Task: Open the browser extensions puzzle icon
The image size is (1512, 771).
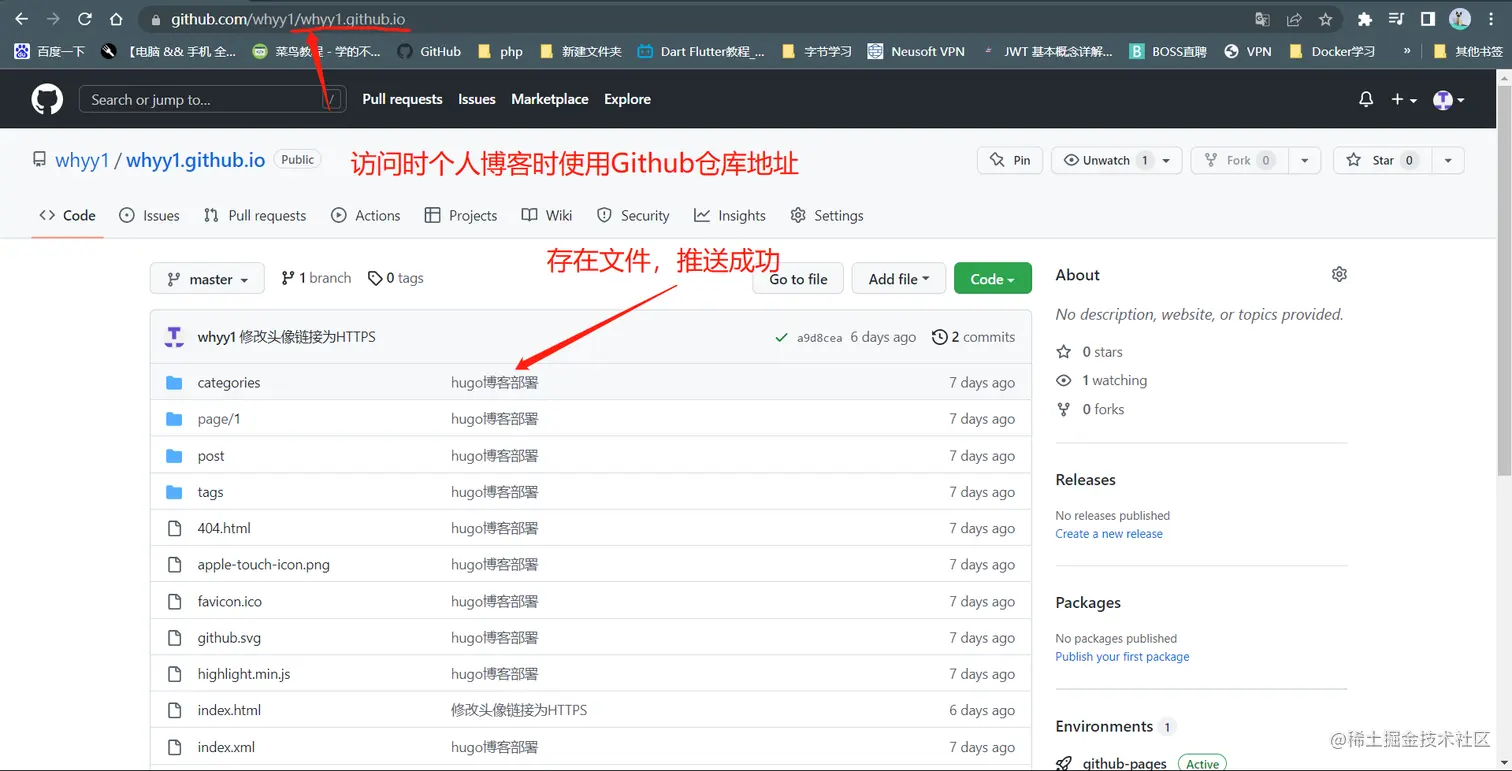Action: tap(1365, 19)
